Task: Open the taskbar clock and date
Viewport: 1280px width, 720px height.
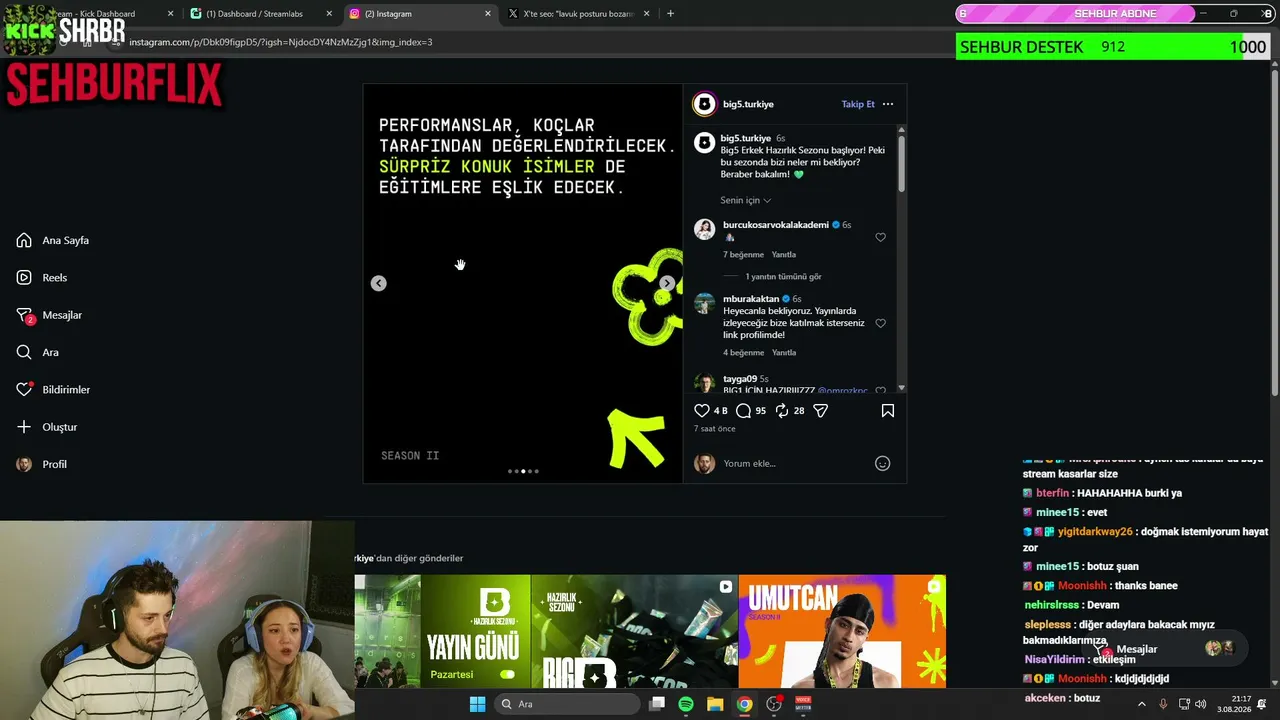Action: [x=1234, y=704]
